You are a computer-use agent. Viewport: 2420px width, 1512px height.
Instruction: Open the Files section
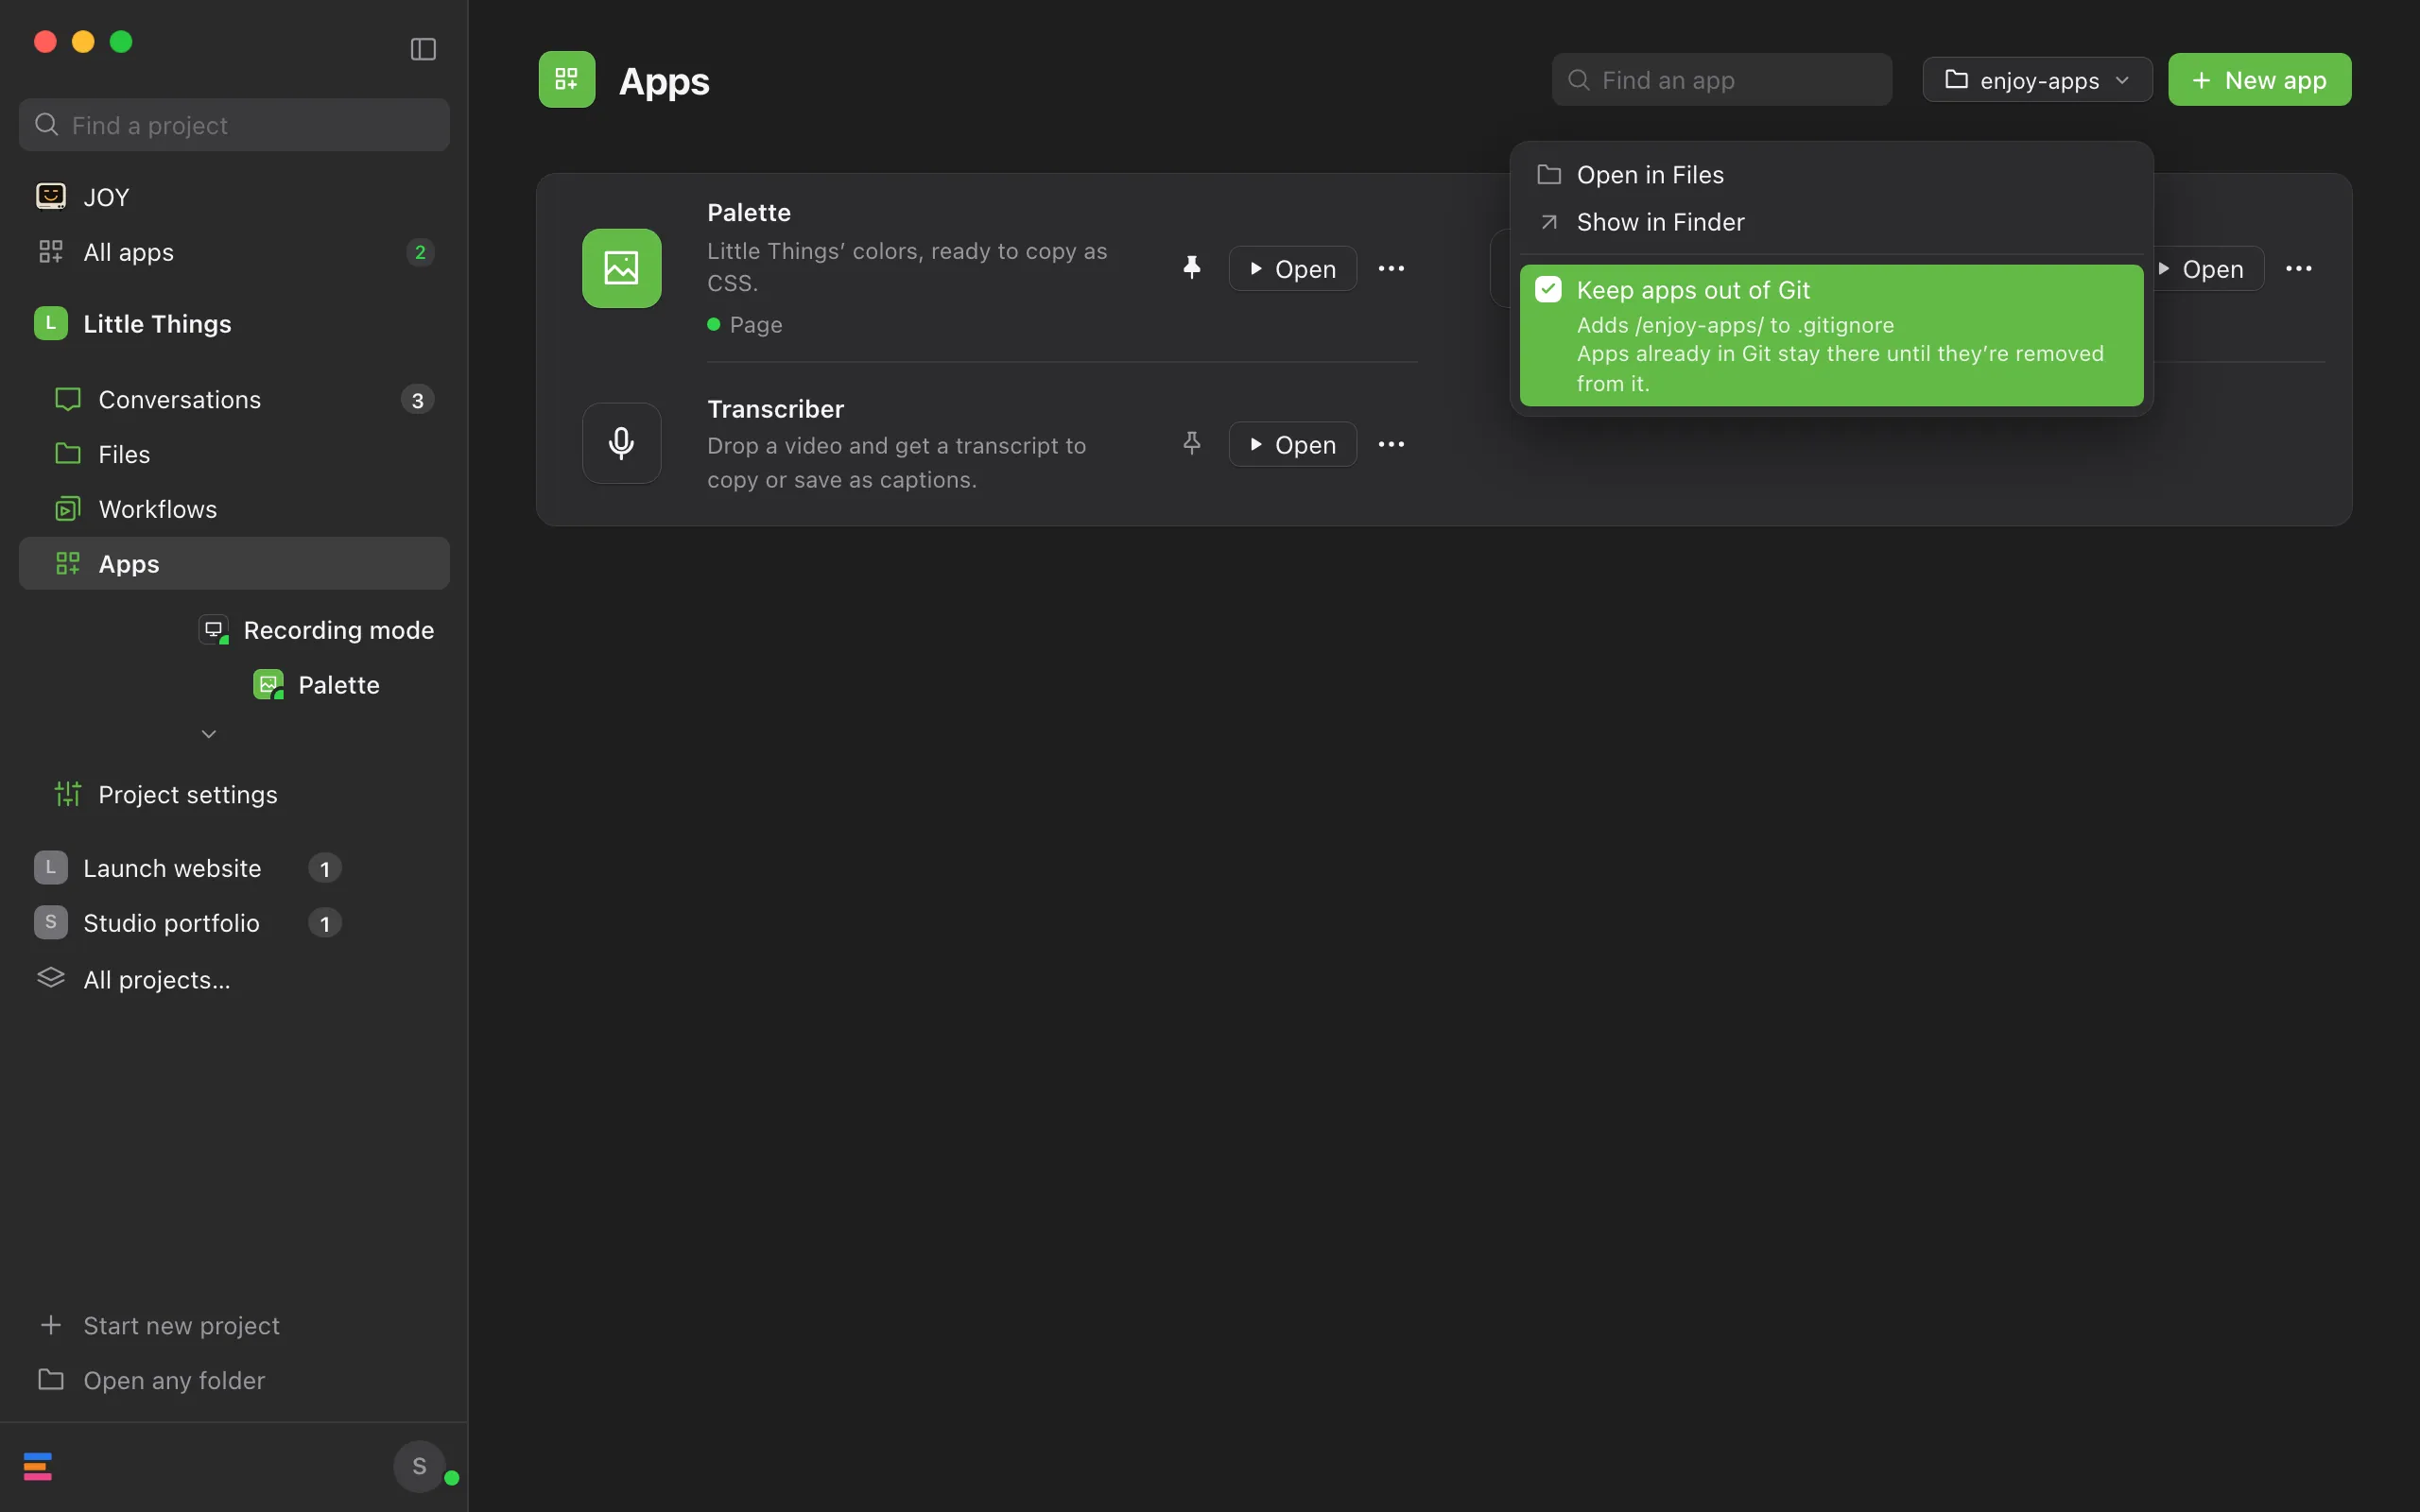[x=234, y=454]
